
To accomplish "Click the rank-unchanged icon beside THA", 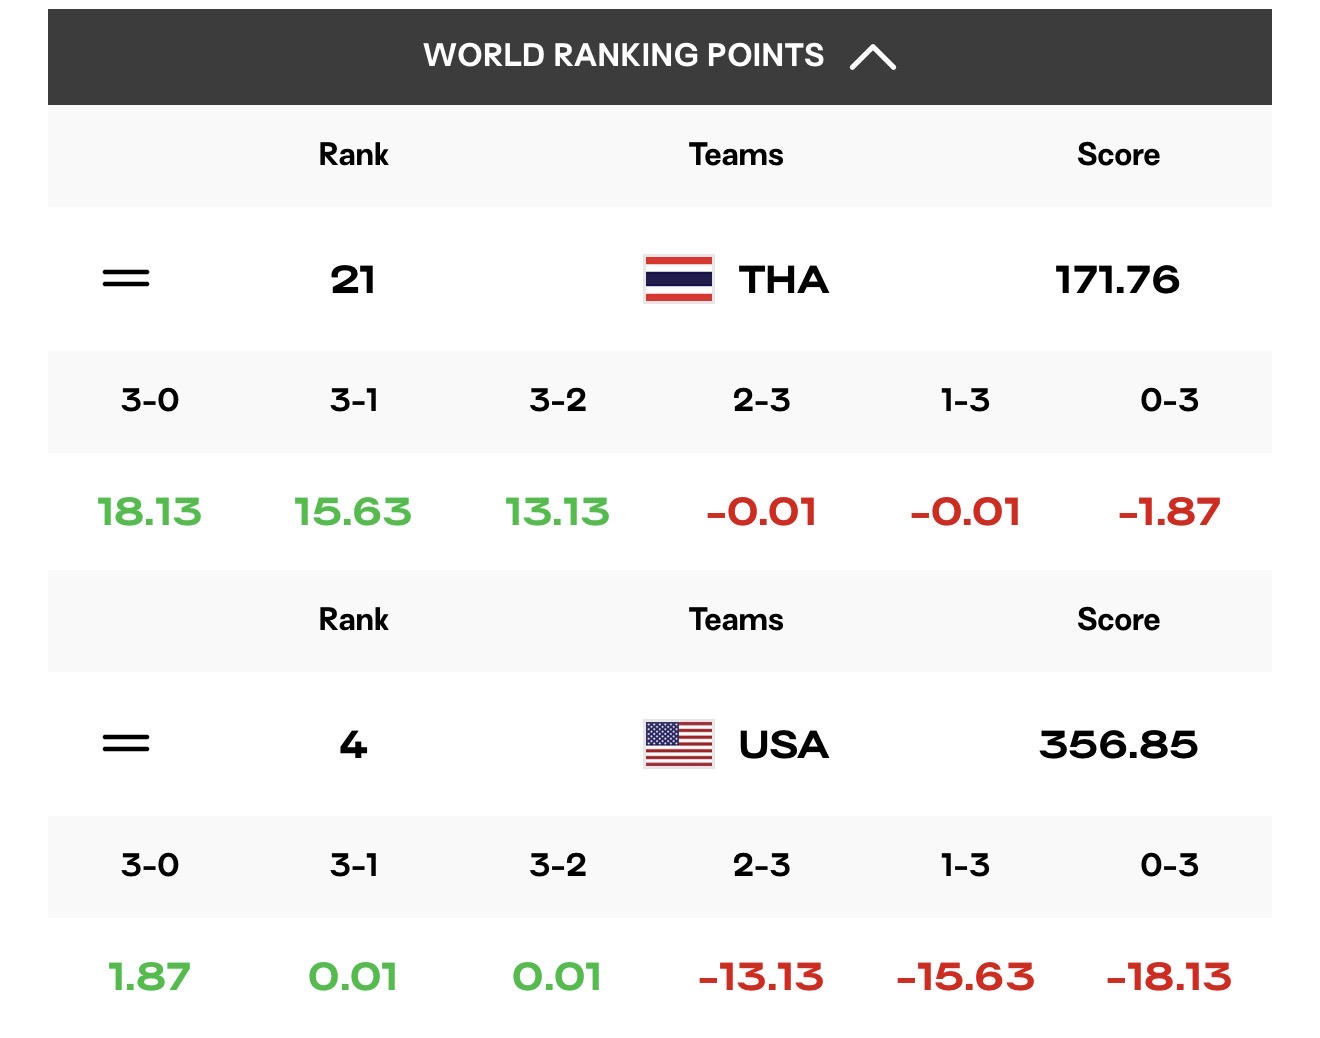I will click(126, 279).
